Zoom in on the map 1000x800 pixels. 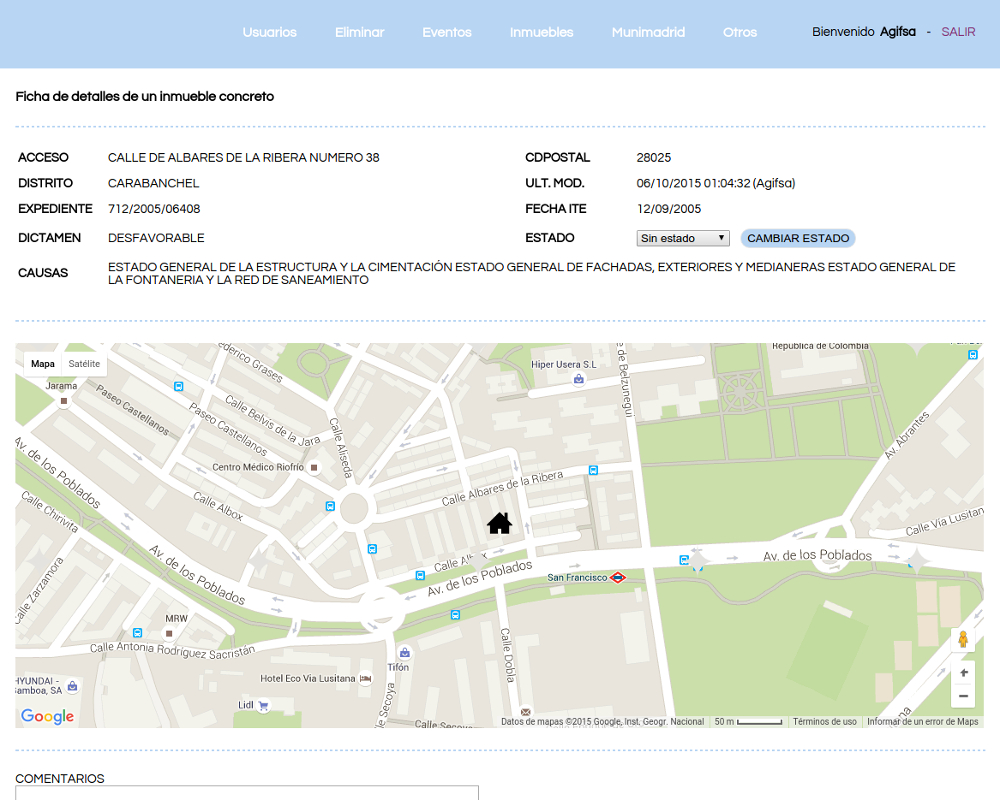[963, 673]
